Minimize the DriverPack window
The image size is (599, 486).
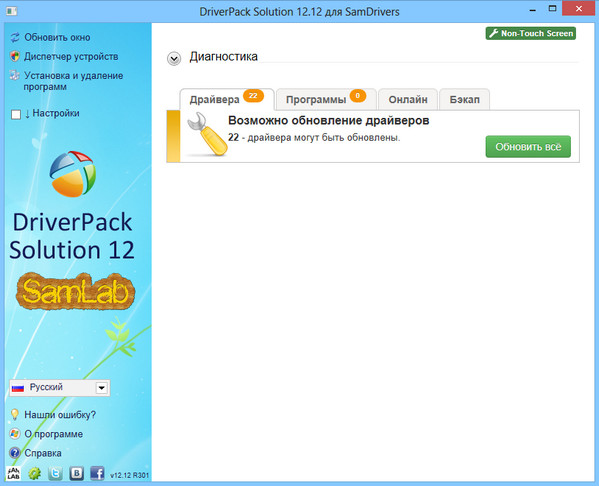pyautogui.click(x=533, y=10)
